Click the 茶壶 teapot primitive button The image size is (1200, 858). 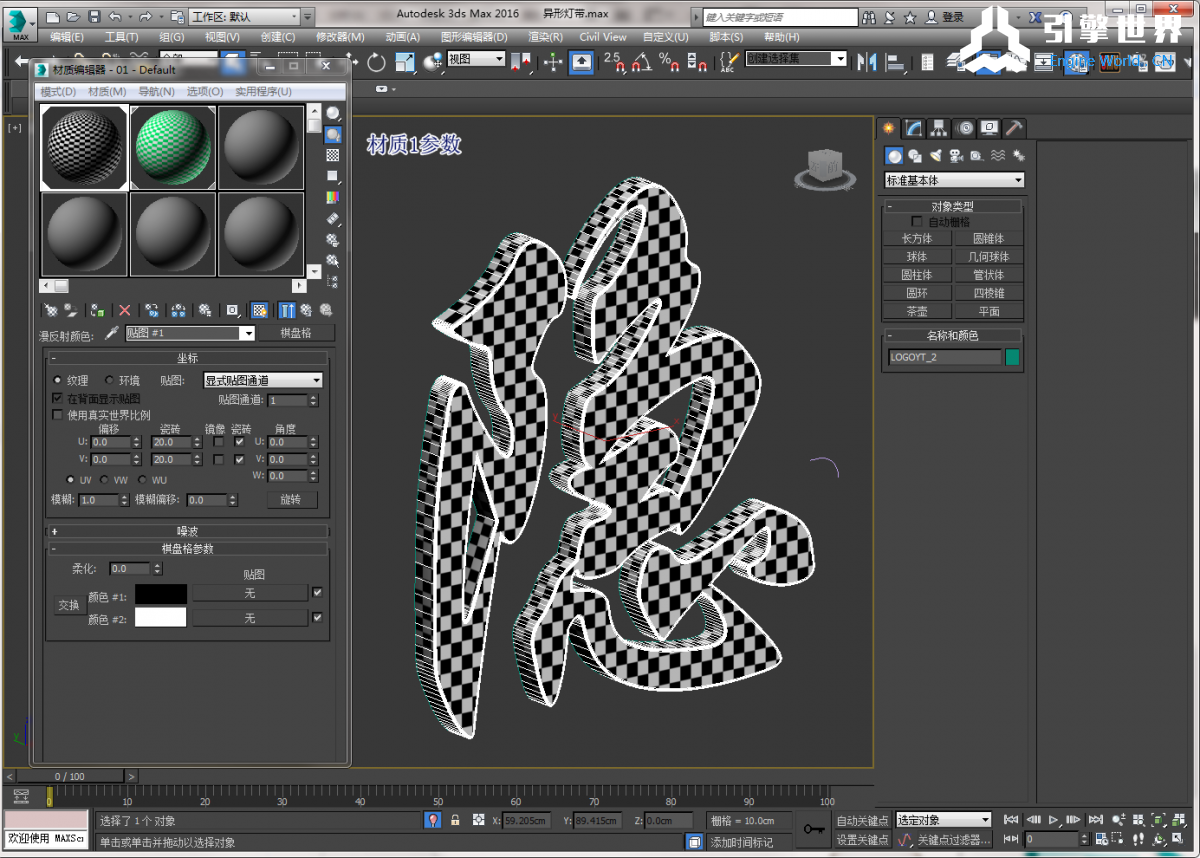point(917,311)
